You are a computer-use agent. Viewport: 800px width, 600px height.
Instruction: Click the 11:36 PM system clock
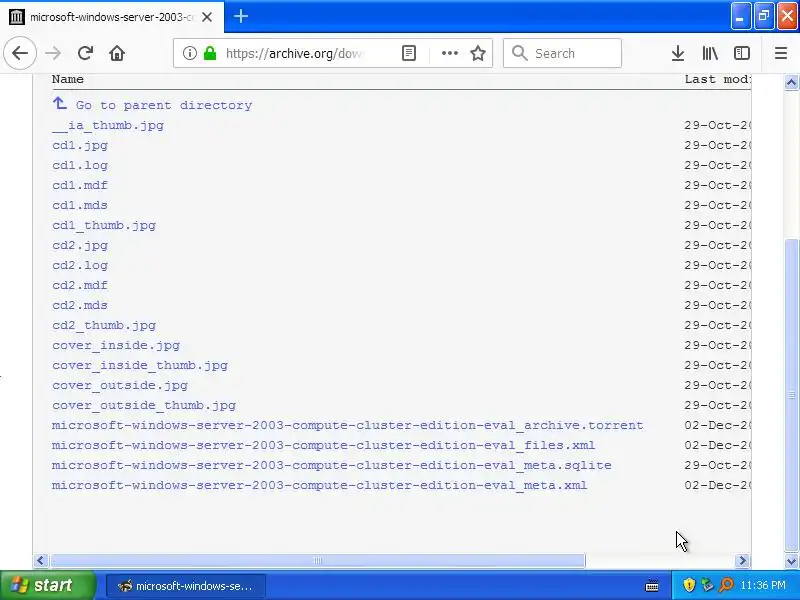[x=763, y=585]
